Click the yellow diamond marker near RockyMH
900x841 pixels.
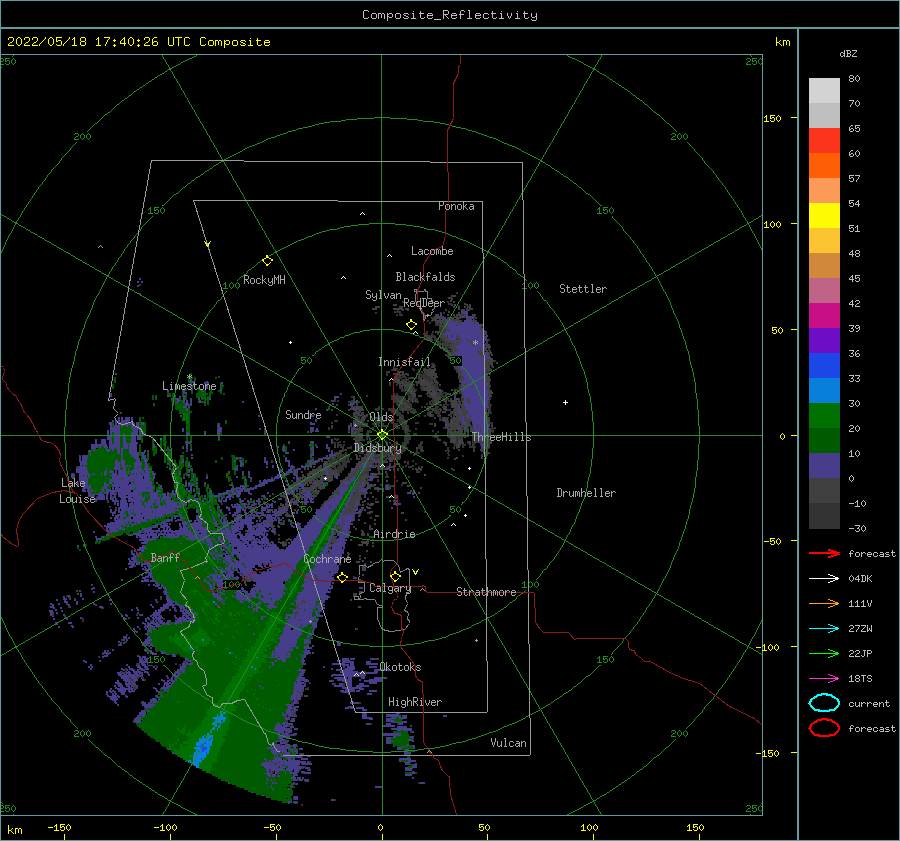(267, 261)
